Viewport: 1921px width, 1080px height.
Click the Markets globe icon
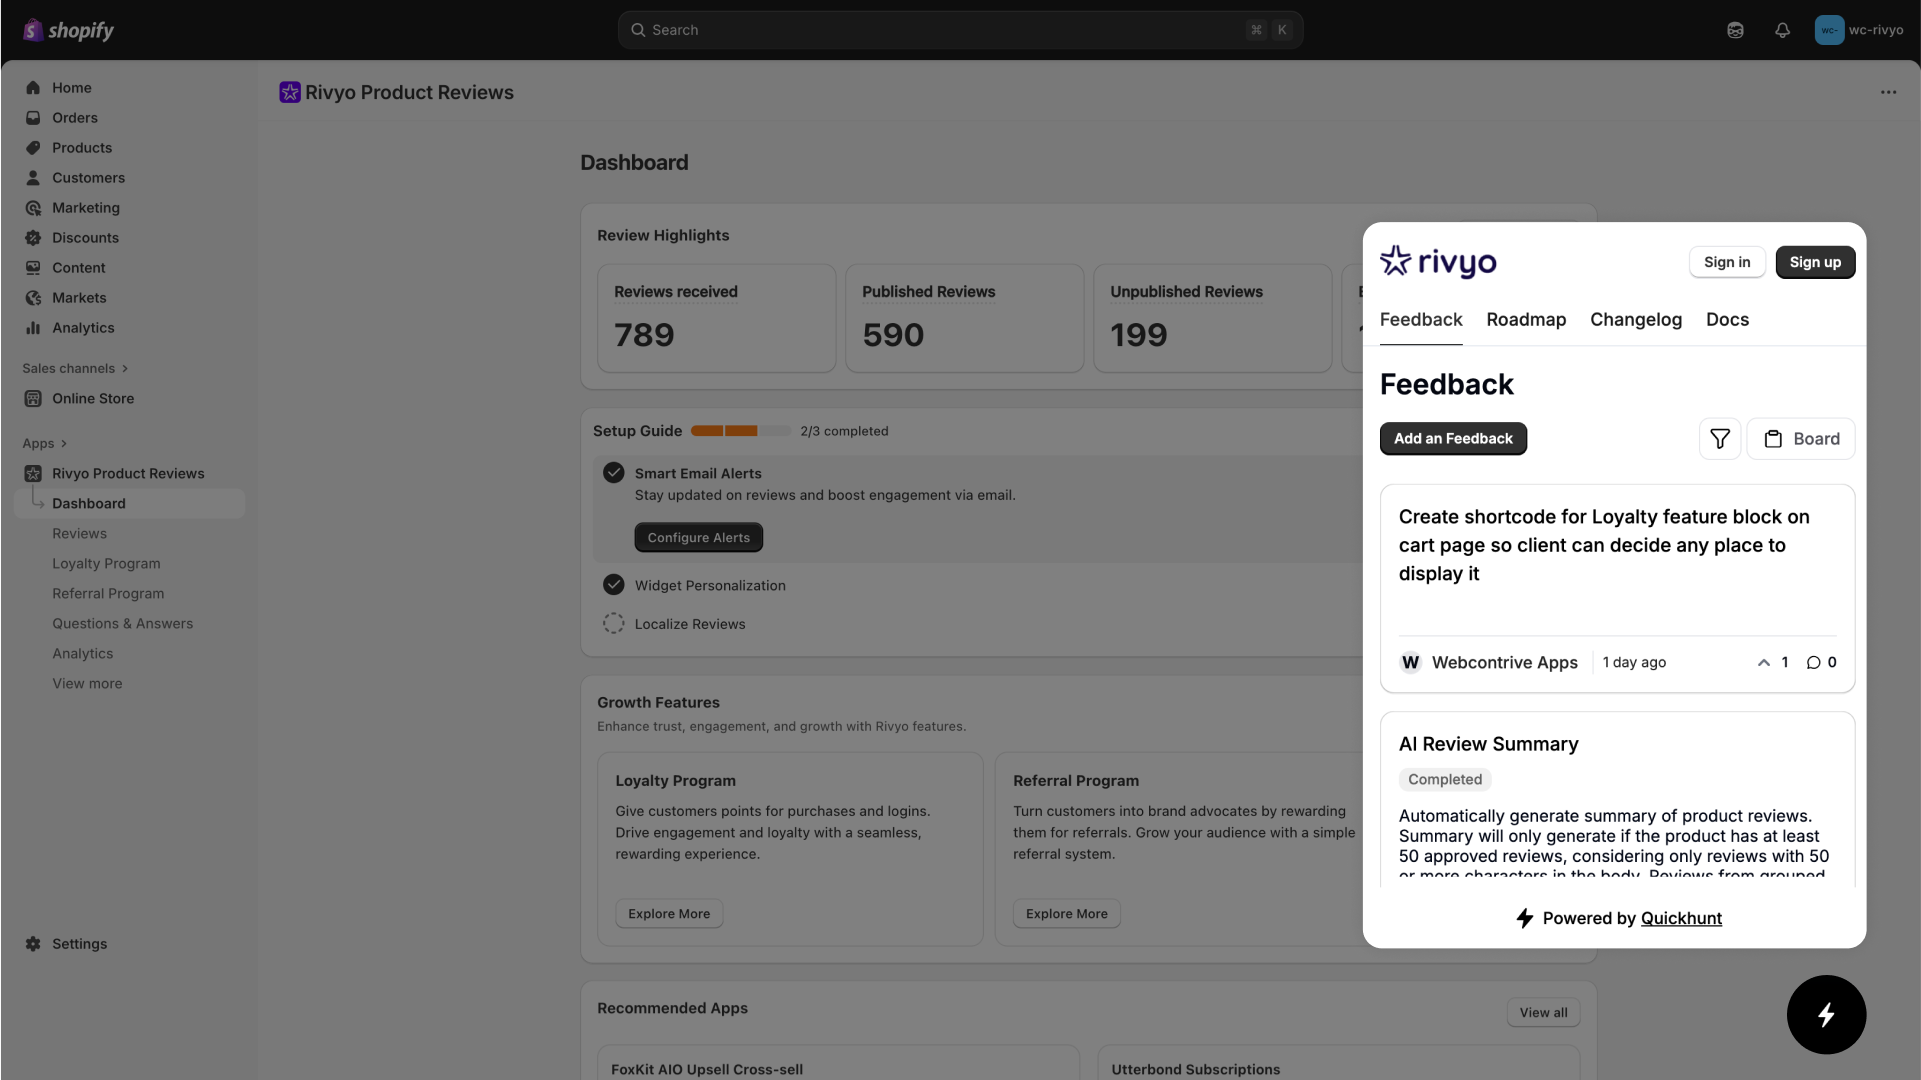pyautogui.click(x=33, y=298)
